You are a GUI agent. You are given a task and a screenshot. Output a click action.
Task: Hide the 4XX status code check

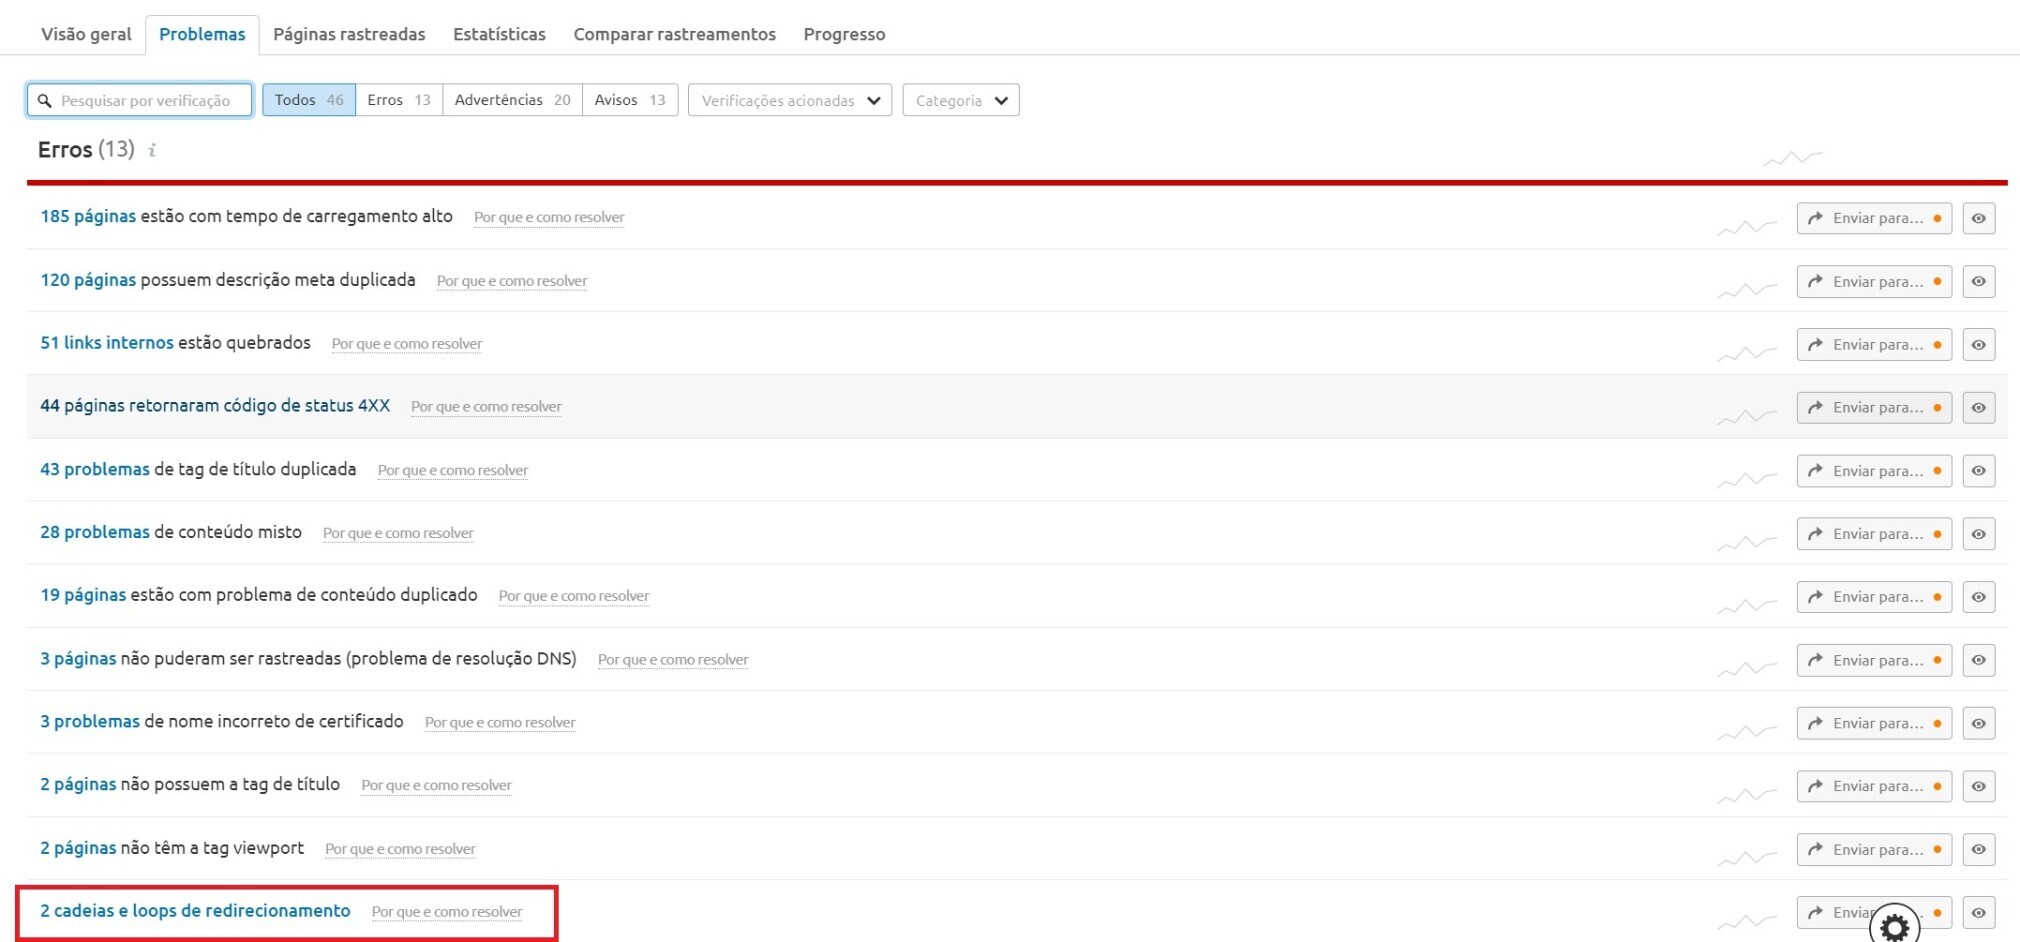(1978, 408)
